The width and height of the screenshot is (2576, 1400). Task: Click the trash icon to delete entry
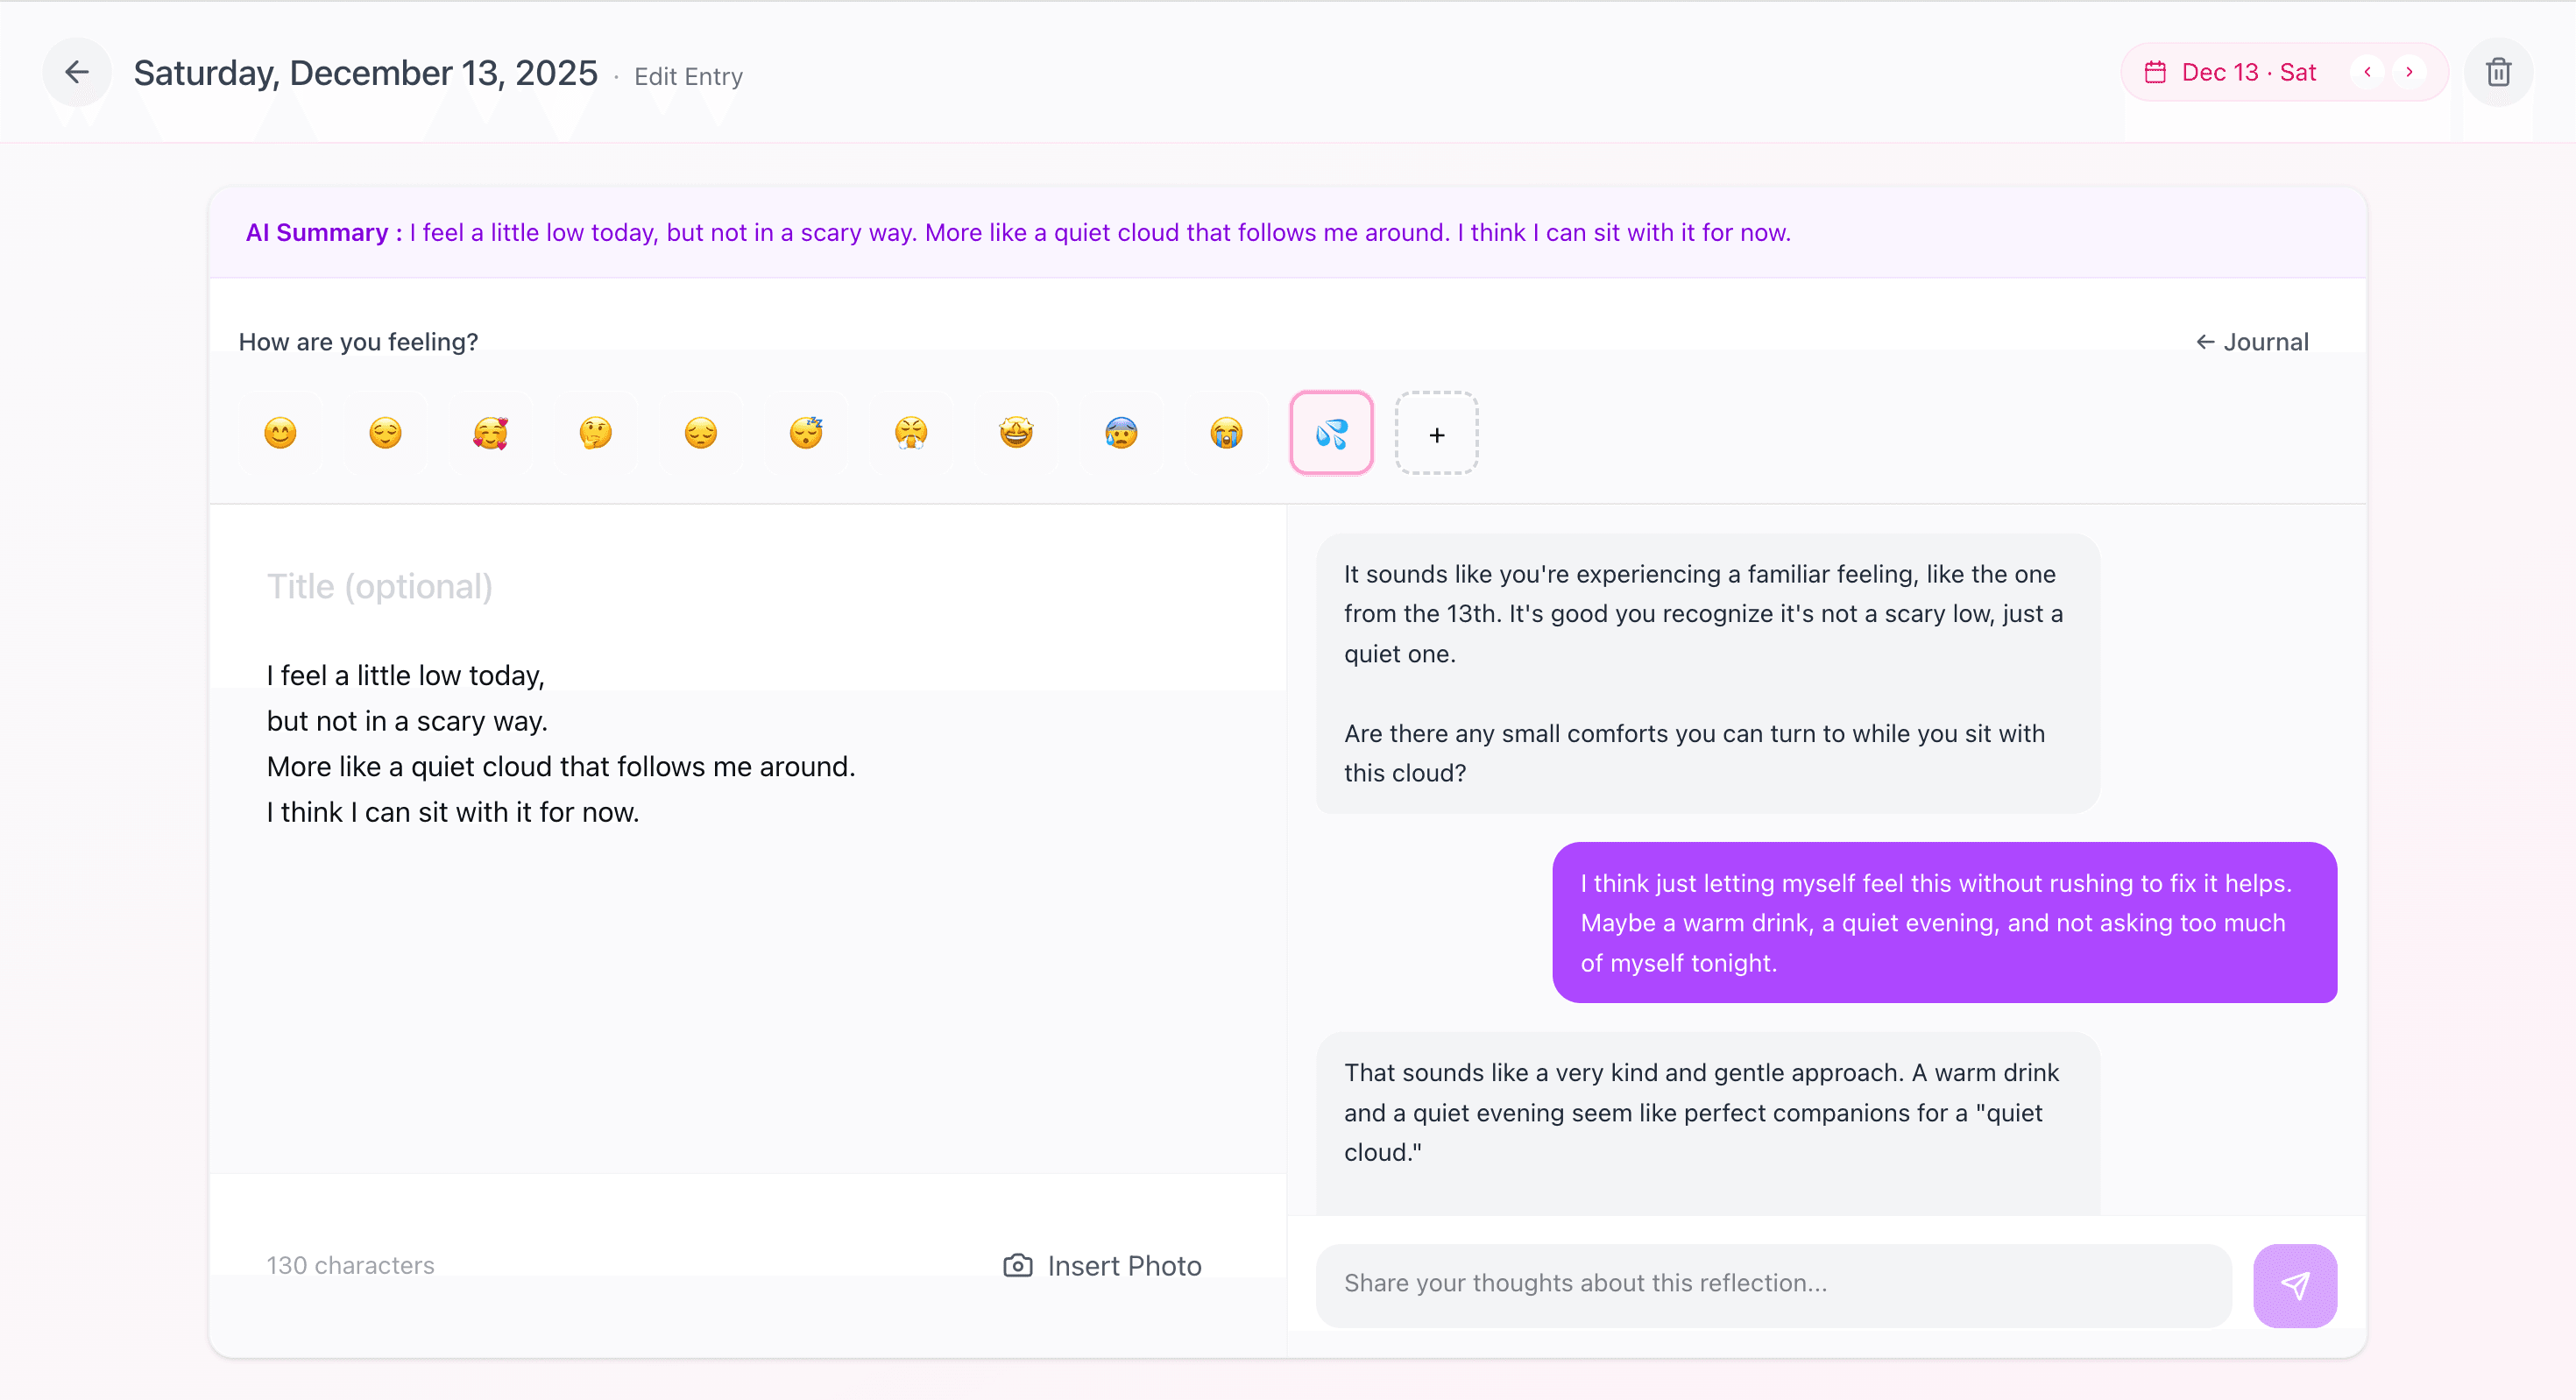(2498, 71)
